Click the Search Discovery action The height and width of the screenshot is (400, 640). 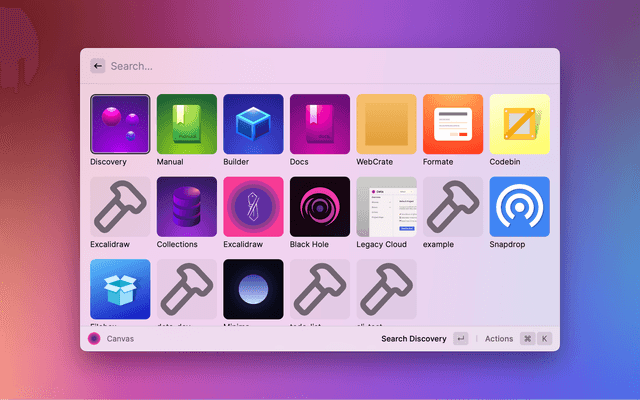point(414,339)
